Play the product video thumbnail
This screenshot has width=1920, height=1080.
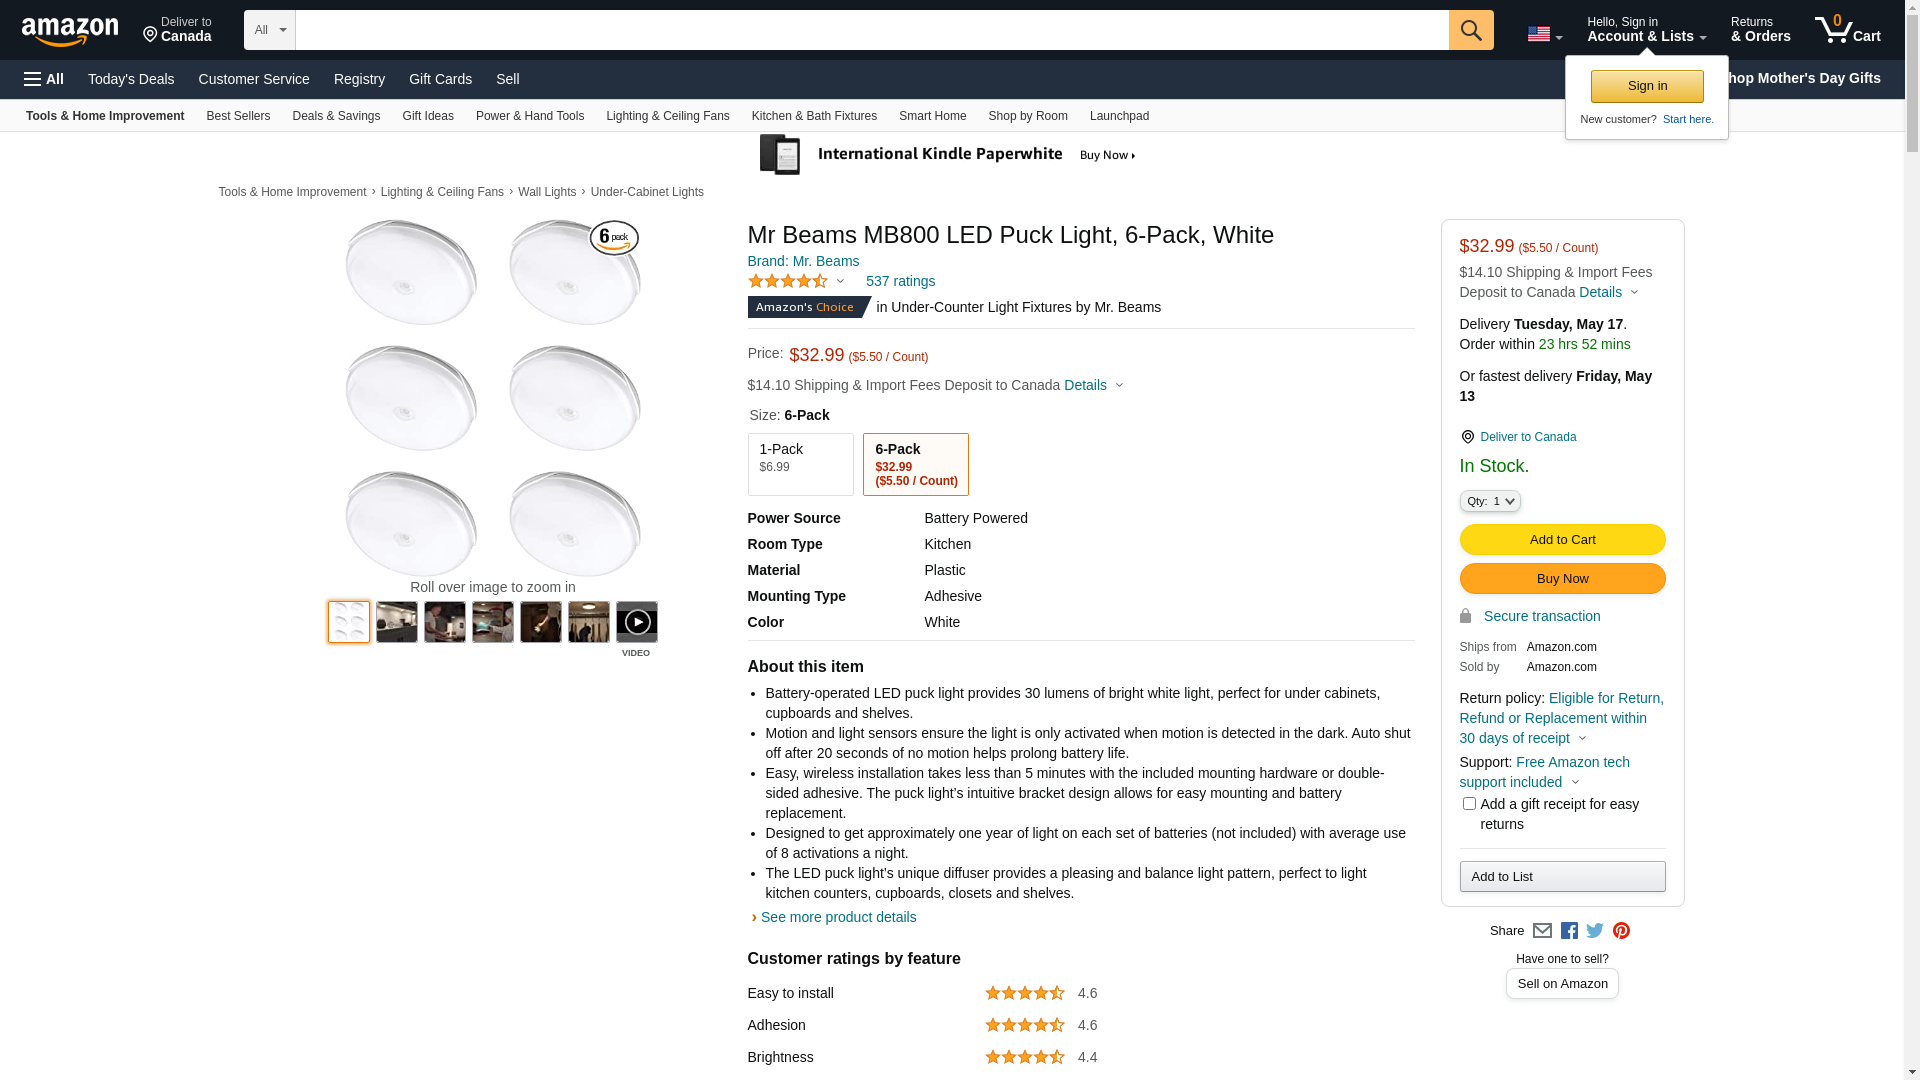click(x=637, y=622)
